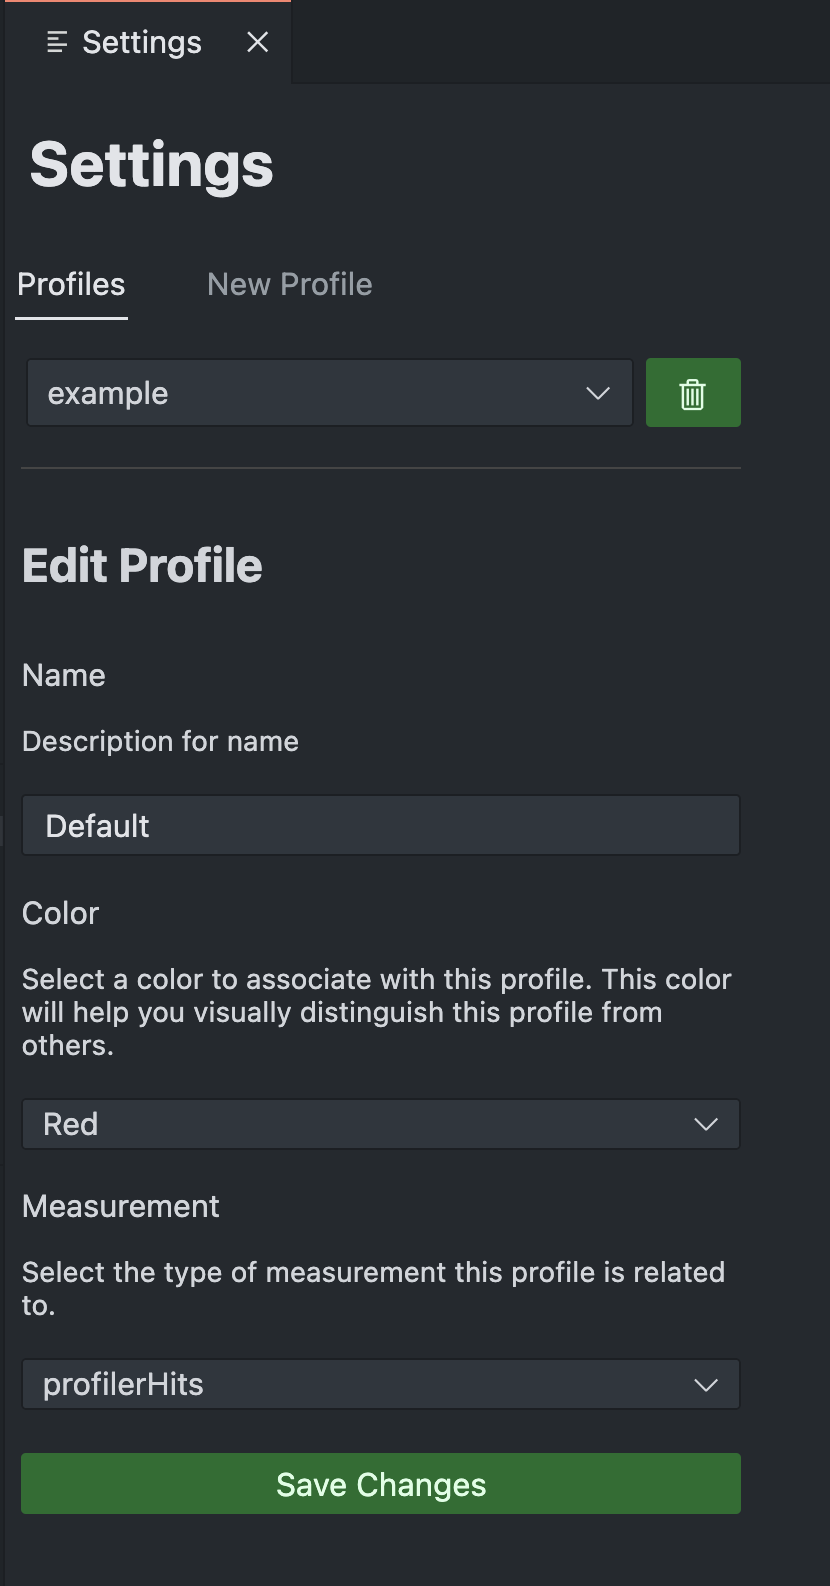Focus the Name field containing Default
Screen dimensions: 830x1586
coord(380,826)
